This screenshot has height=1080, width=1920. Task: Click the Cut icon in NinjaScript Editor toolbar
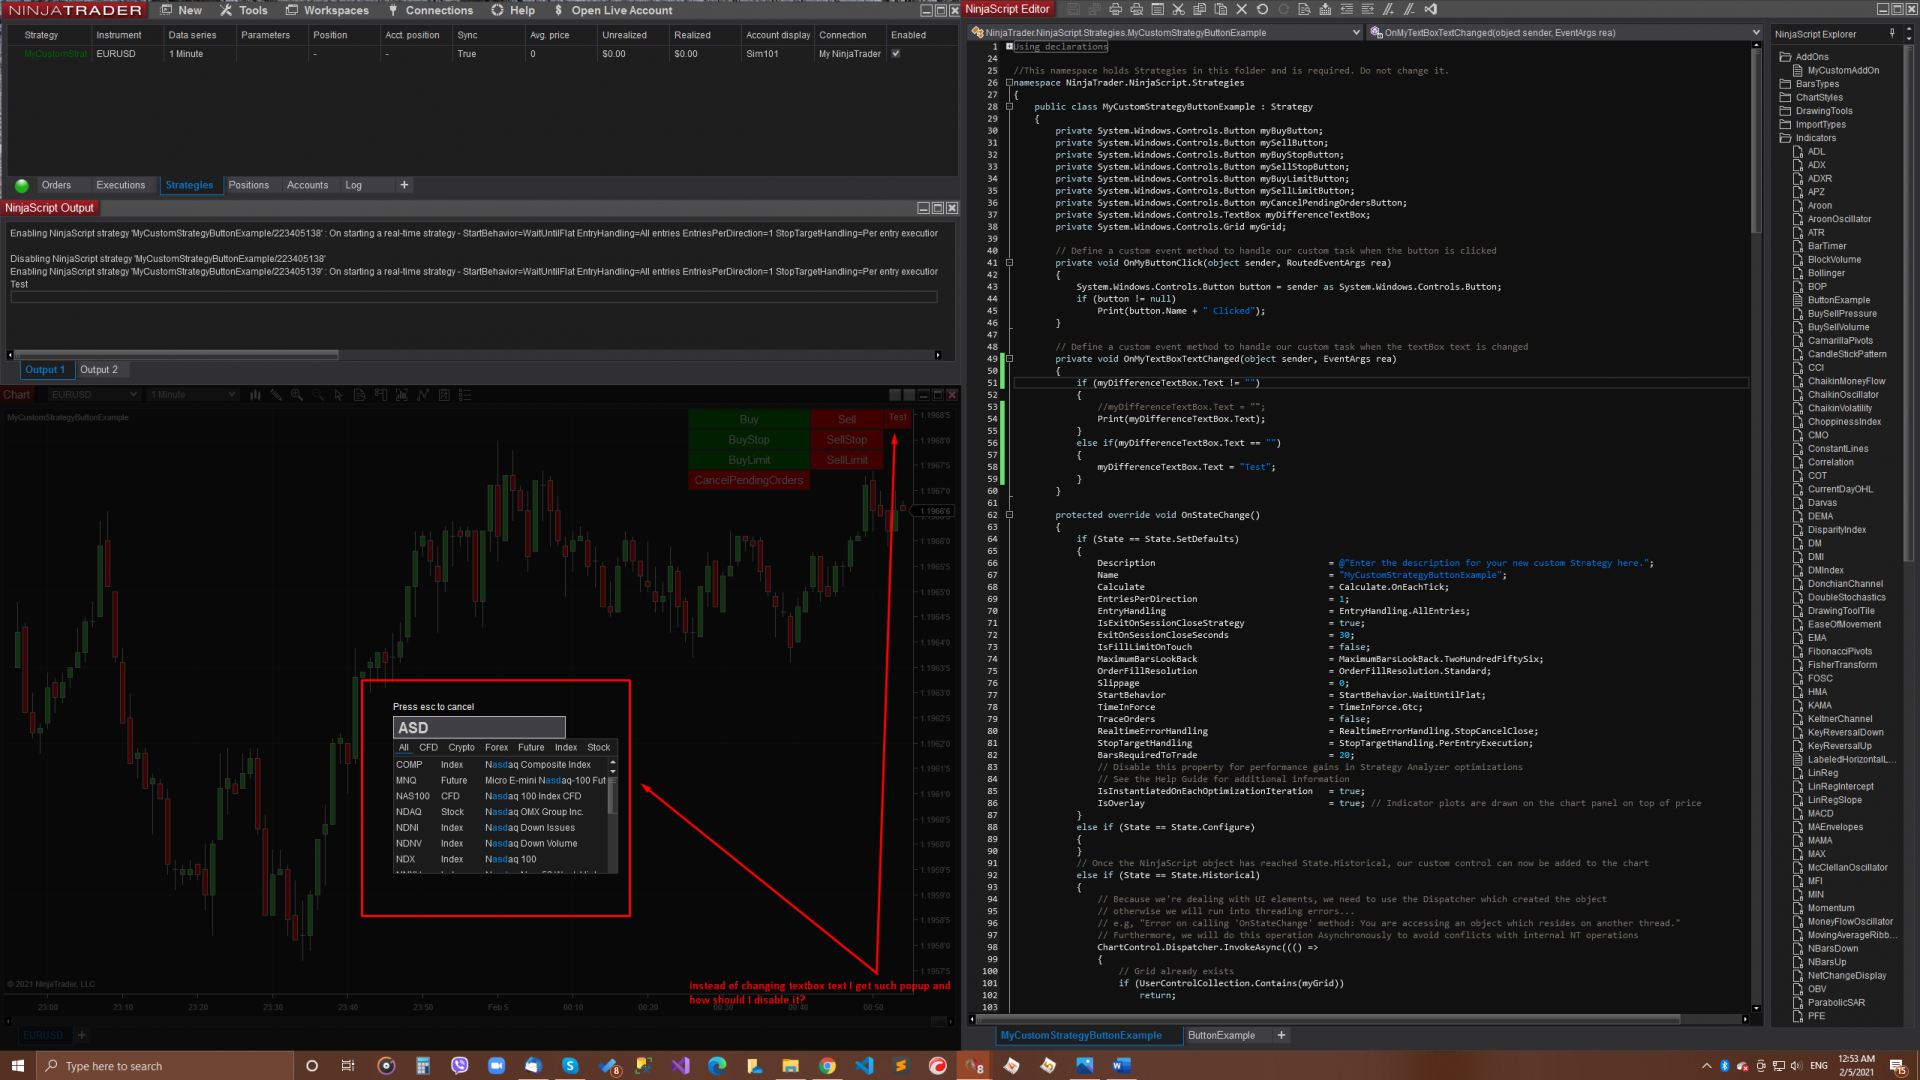(1178, 9)
